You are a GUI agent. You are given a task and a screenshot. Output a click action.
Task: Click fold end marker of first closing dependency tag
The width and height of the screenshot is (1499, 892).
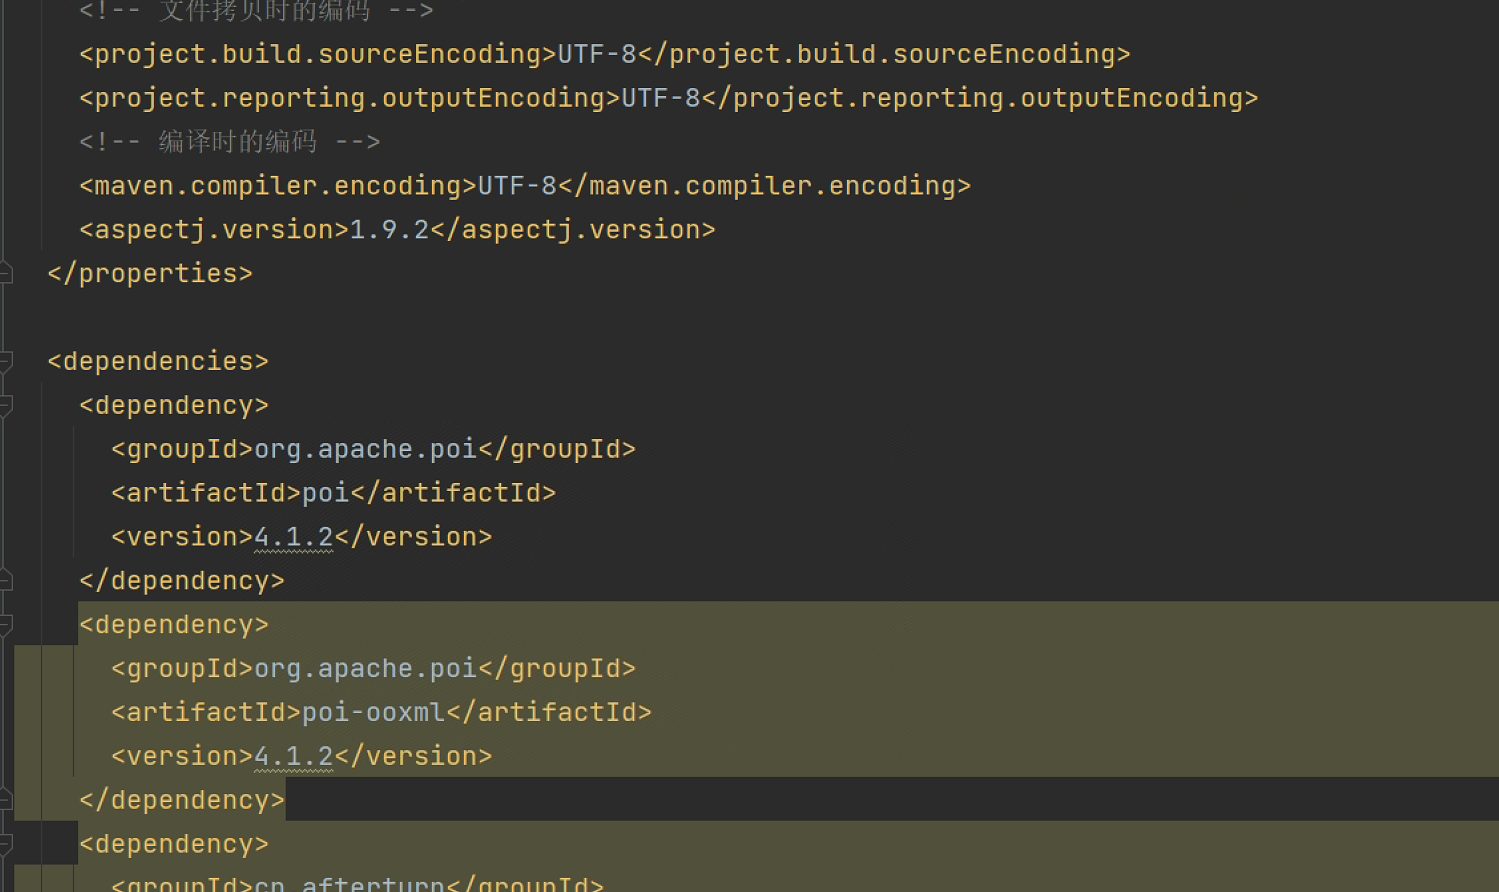click(x=6, y=580)
